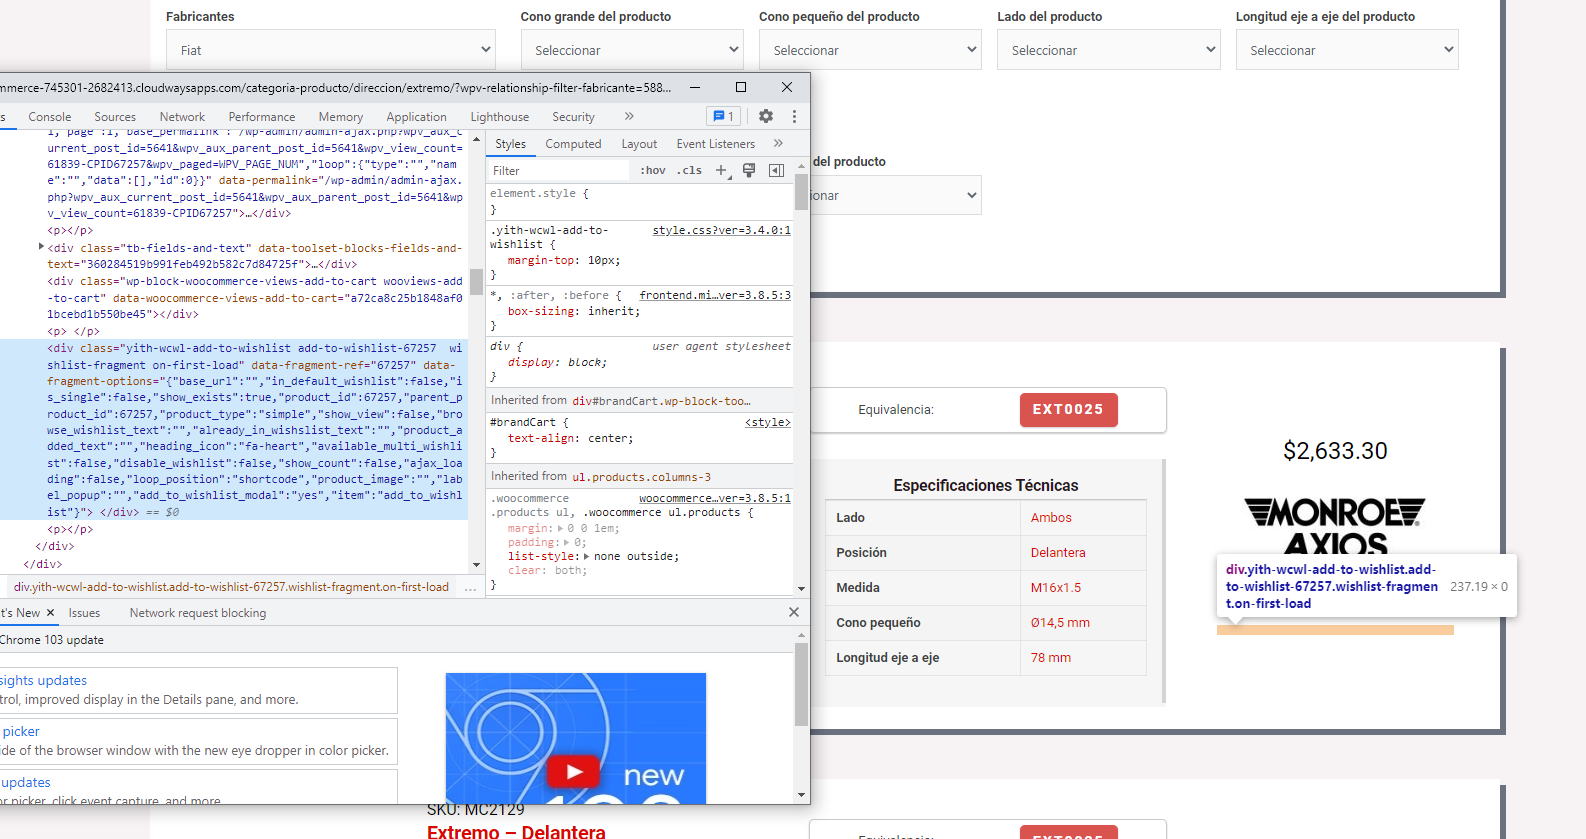Open the Performance panel tab
Viewport: 1586px width, 839px height.
pos(262,117)
